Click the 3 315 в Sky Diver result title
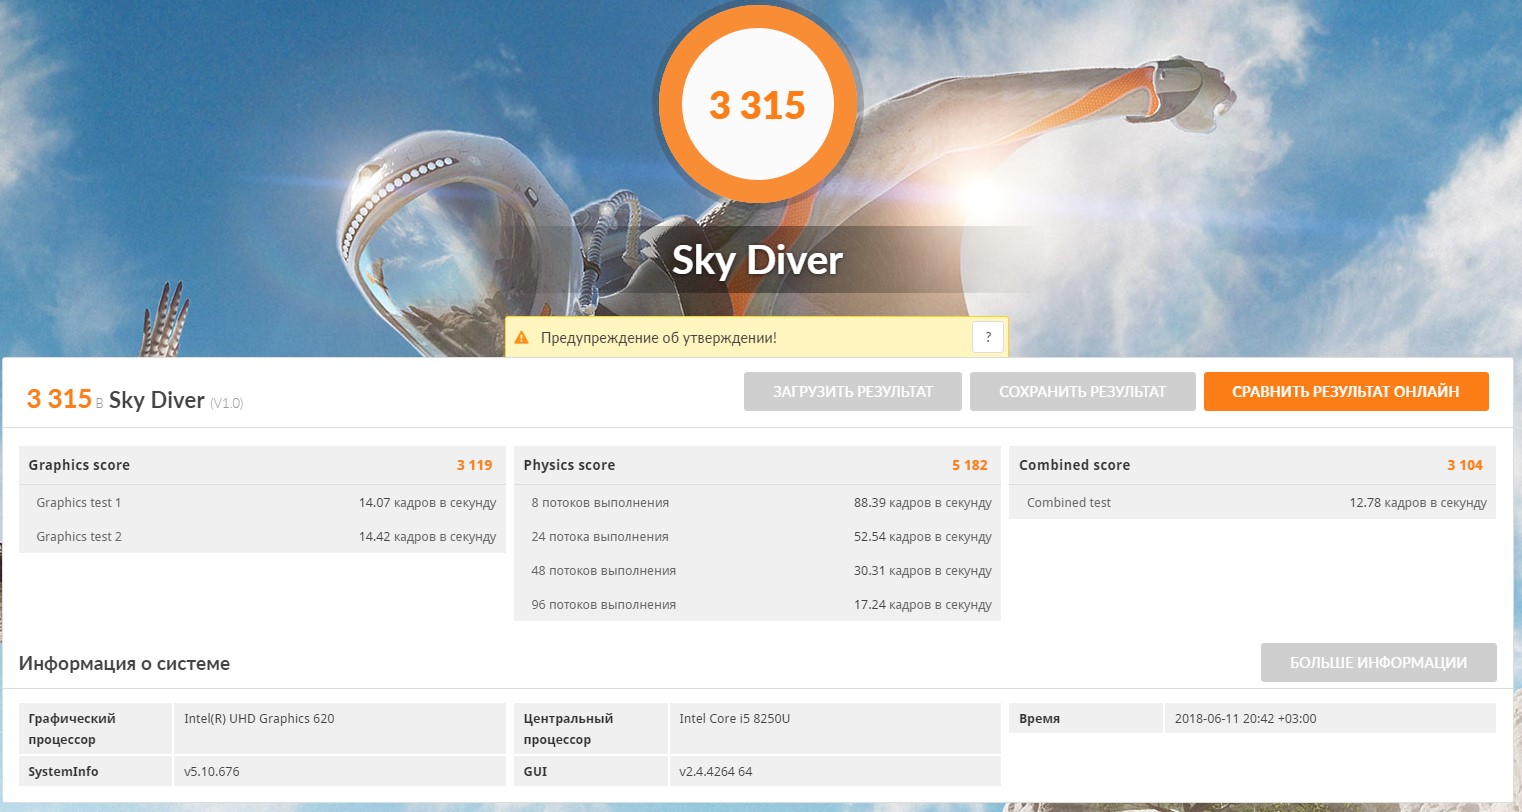Image resolution: width=1522 pixels, height=812 pixels. (x=116, y=399)
